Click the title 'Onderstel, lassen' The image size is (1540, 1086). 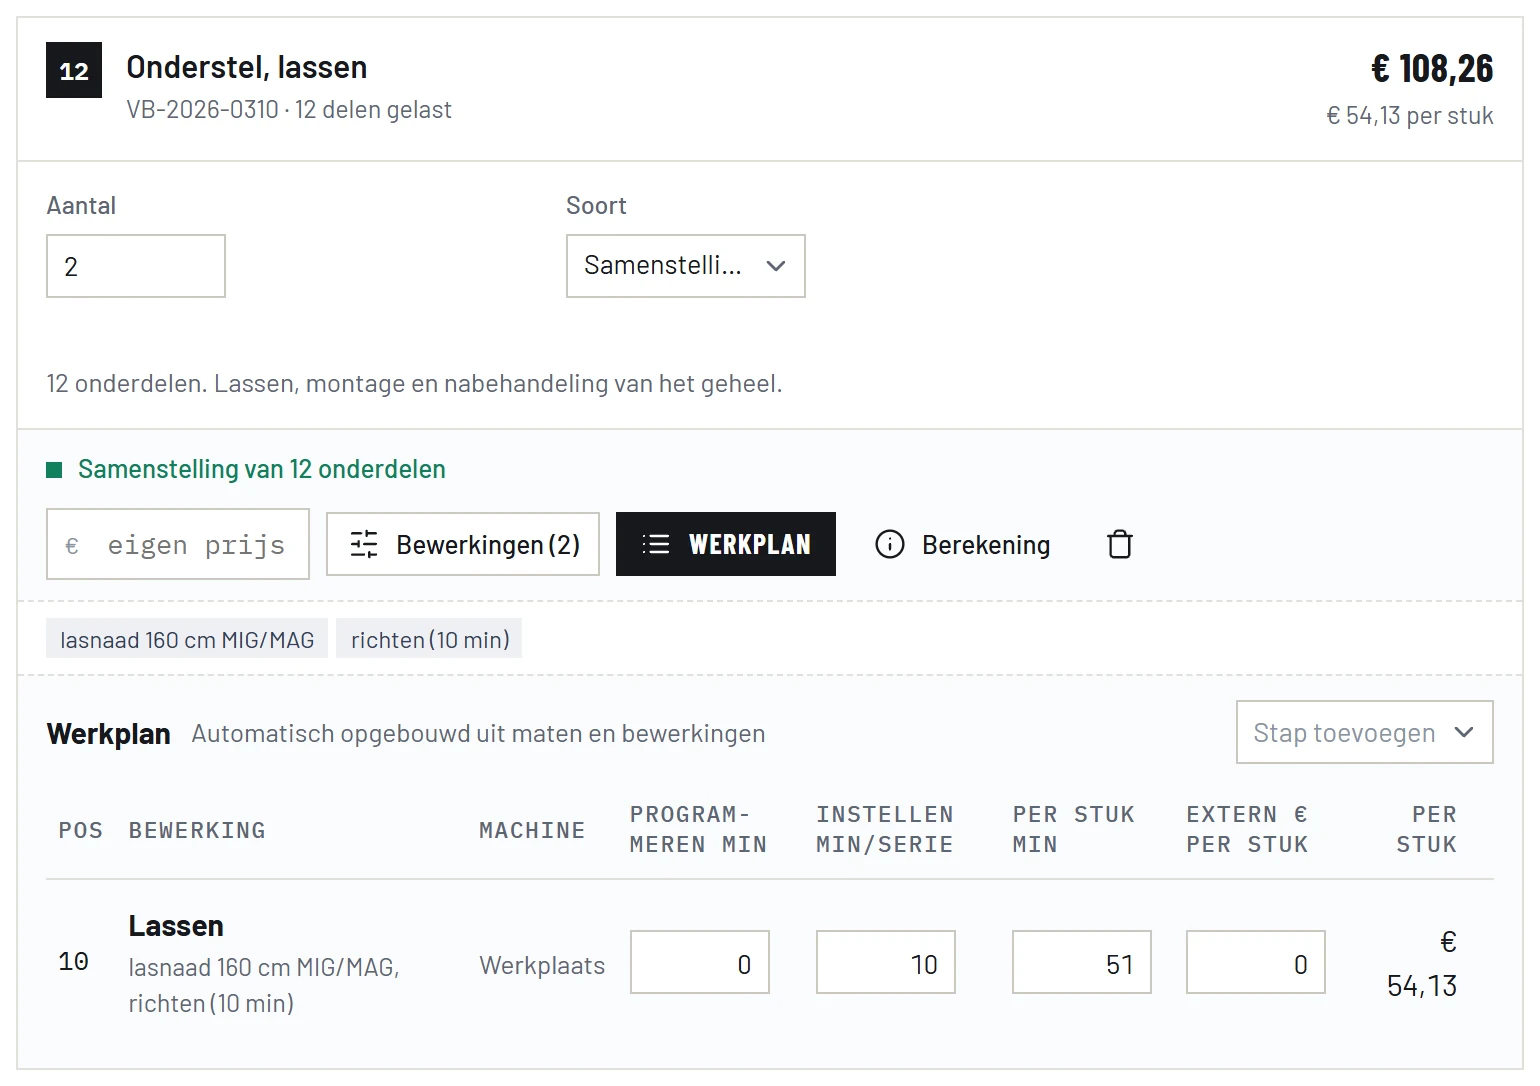coord(247,67)
